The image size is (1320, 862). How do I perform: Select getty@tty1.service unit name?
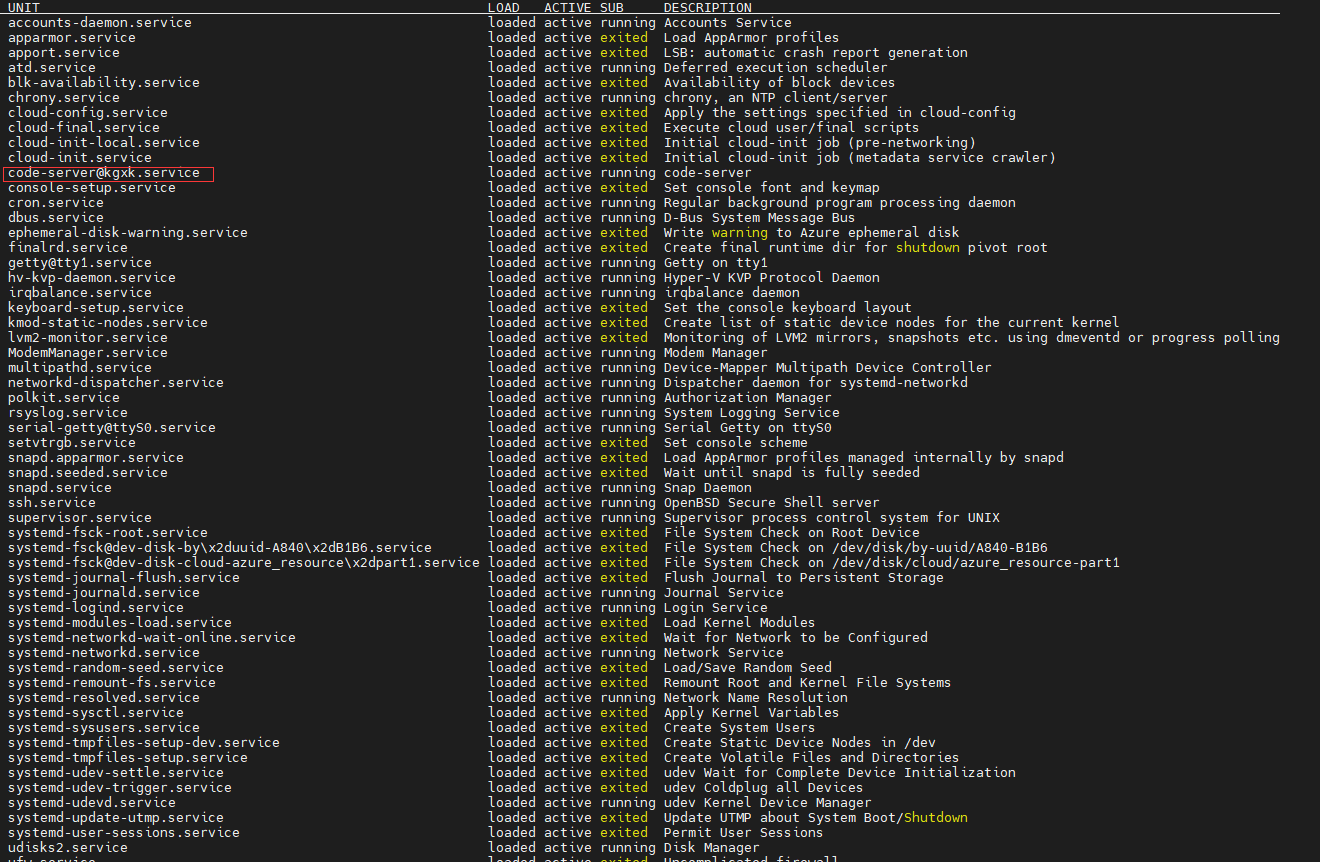pyautogui.click(x=80, y=263)
